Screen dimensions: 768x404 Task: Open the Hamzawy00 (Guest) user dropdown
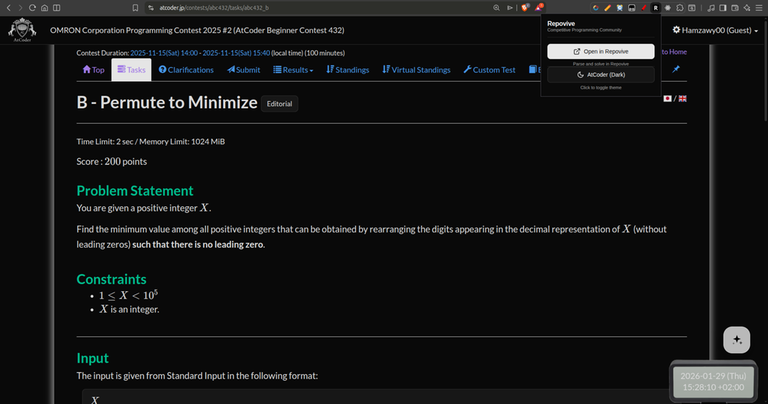click(x=715, y=30)
